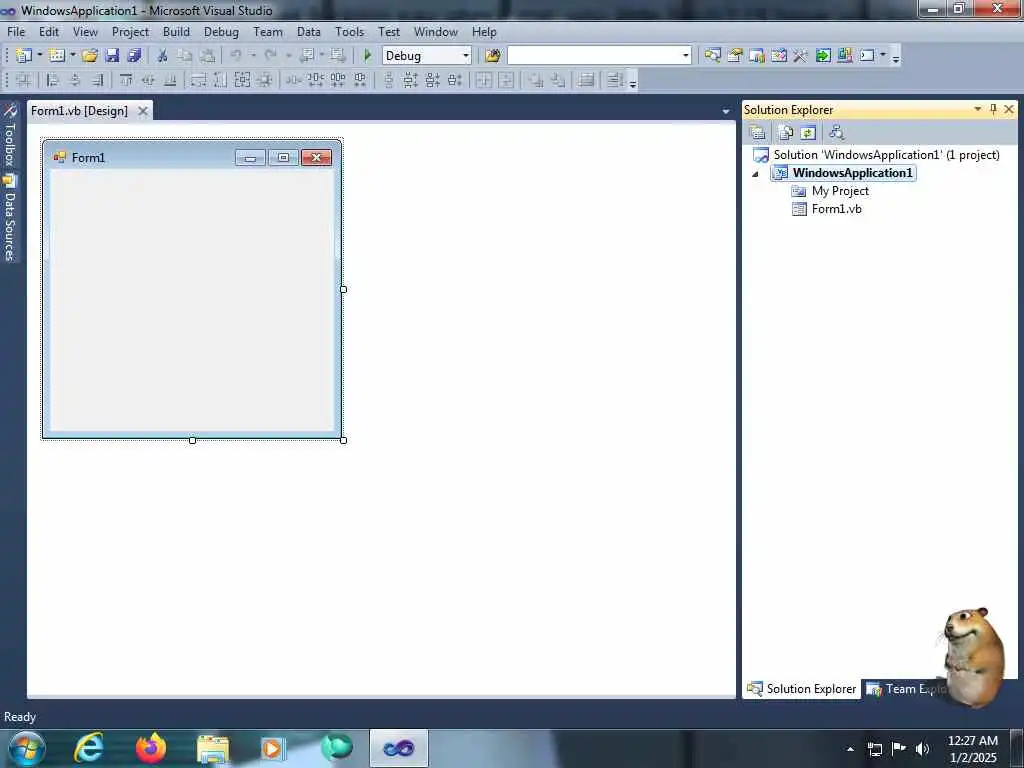1024x768 pixels.
Task: Click the Extension Manager crossed-tools icon
Action: [801, 56]
